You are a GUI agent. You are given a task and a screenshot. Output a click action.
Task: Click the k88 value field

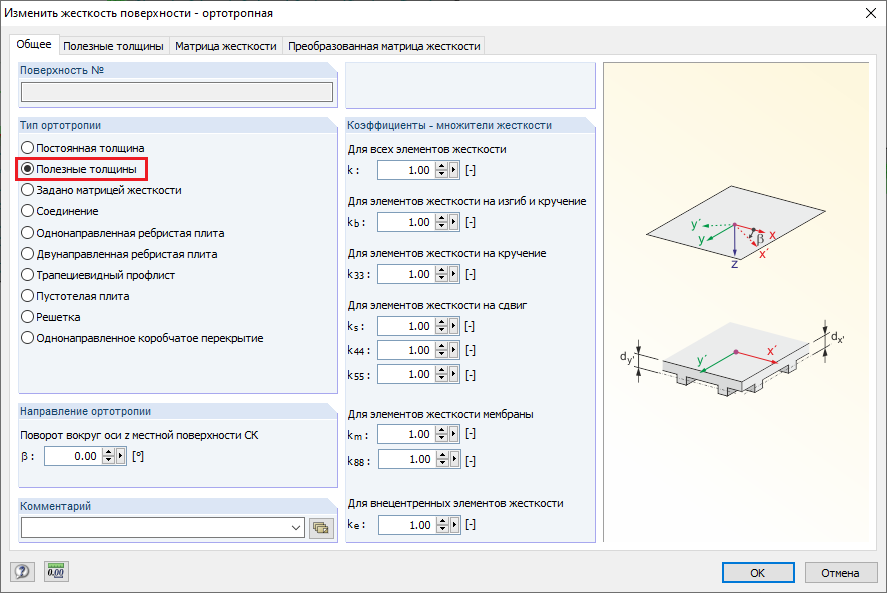(407, 459)
